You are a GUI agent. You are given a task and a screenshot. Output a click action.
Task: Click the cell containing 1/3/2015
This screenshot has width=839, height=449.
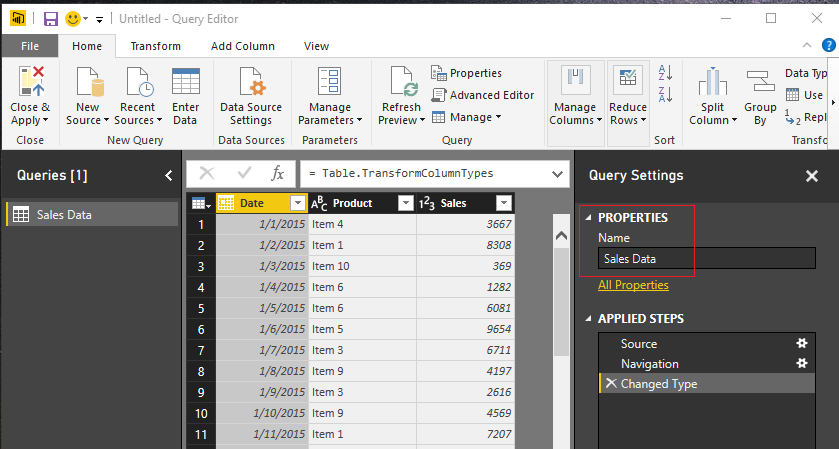262,266
